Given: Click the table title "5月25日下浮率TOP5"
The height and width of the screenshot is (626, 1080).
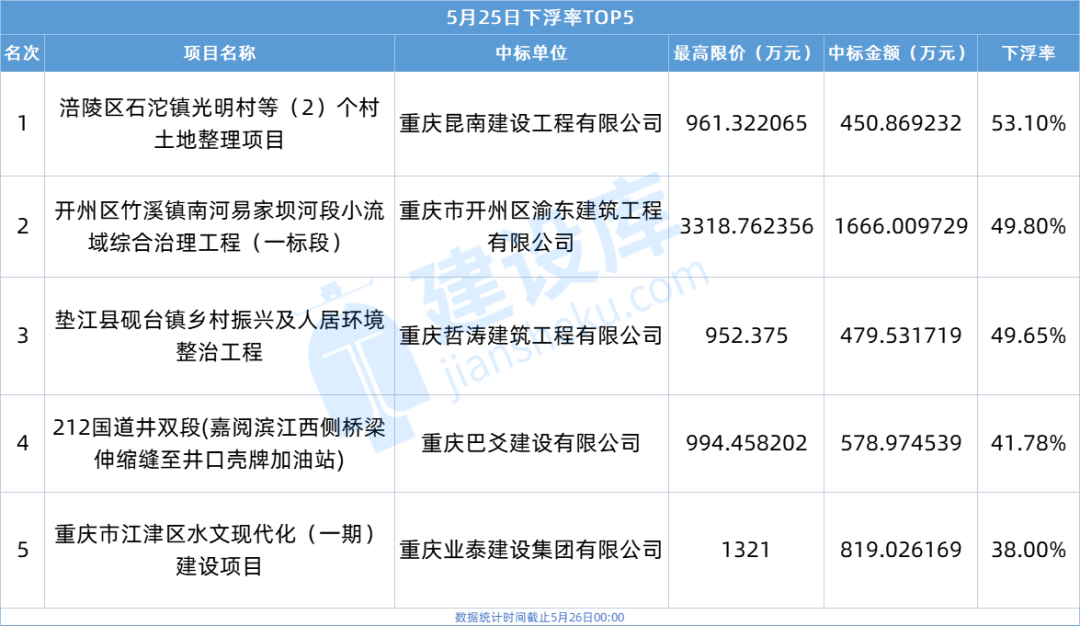Looking at the screenshot, I should tap(540, 17).
